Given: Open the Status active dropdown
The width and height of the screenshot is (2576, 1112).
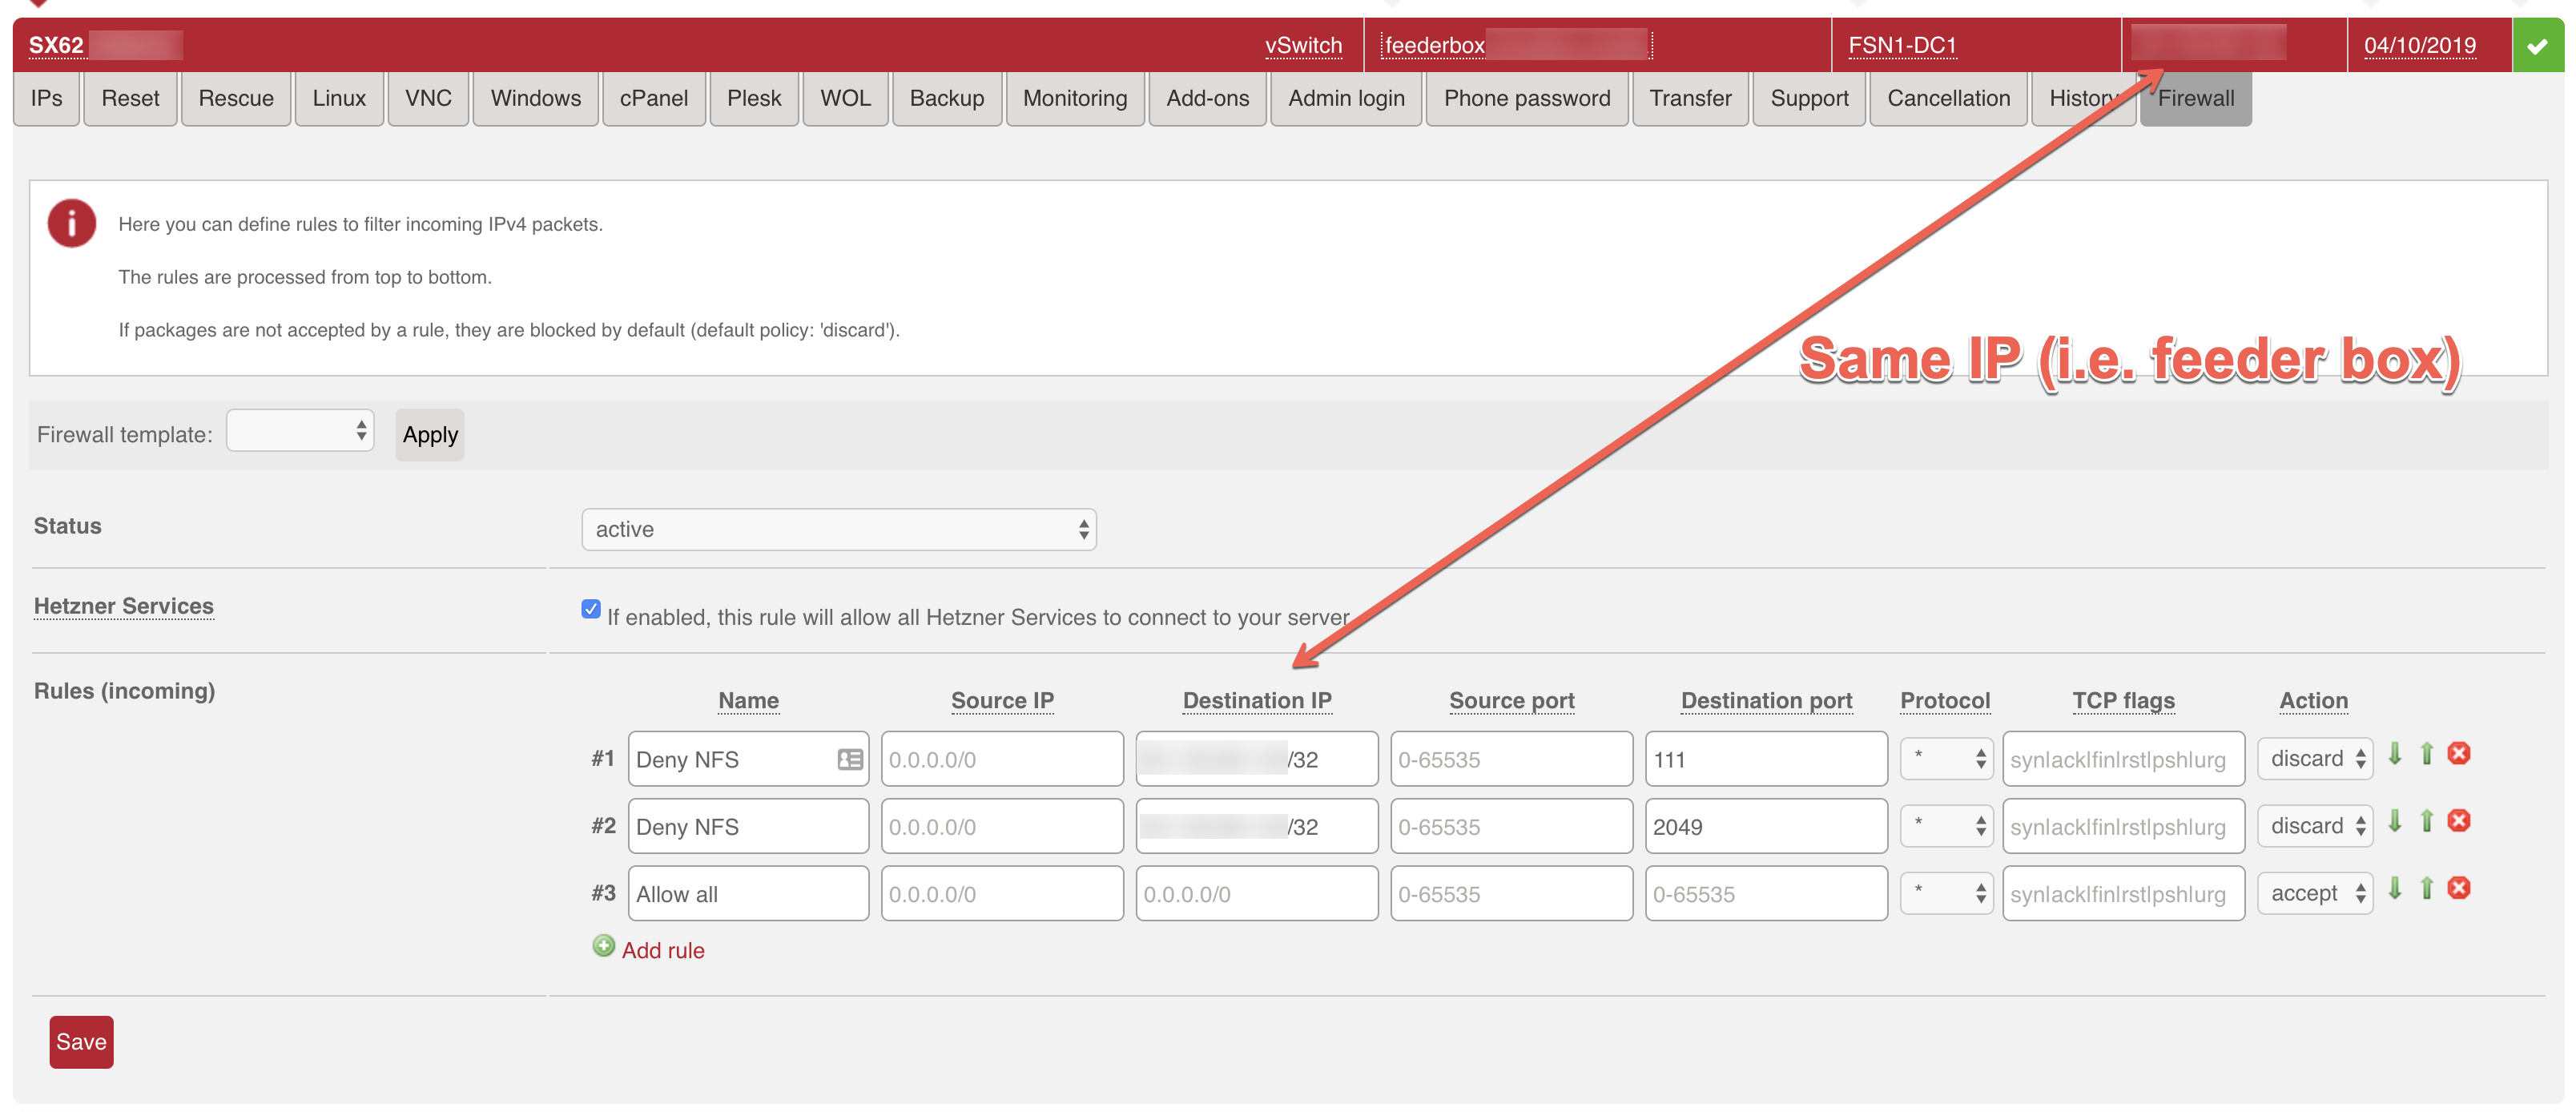Looking at the screenshot, I should click(x=838, y=529).
